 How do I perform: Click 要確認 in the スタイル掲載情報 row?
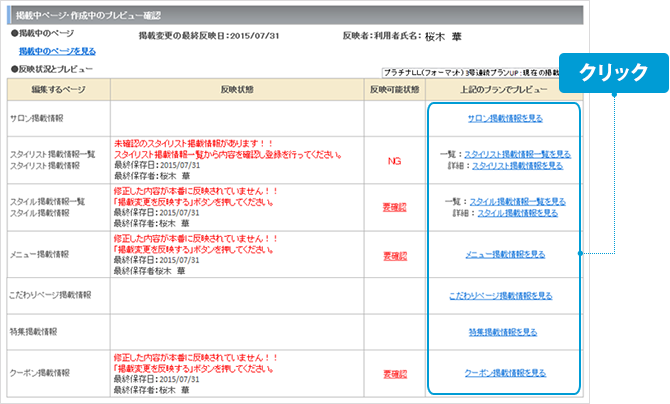coord(394,208)
